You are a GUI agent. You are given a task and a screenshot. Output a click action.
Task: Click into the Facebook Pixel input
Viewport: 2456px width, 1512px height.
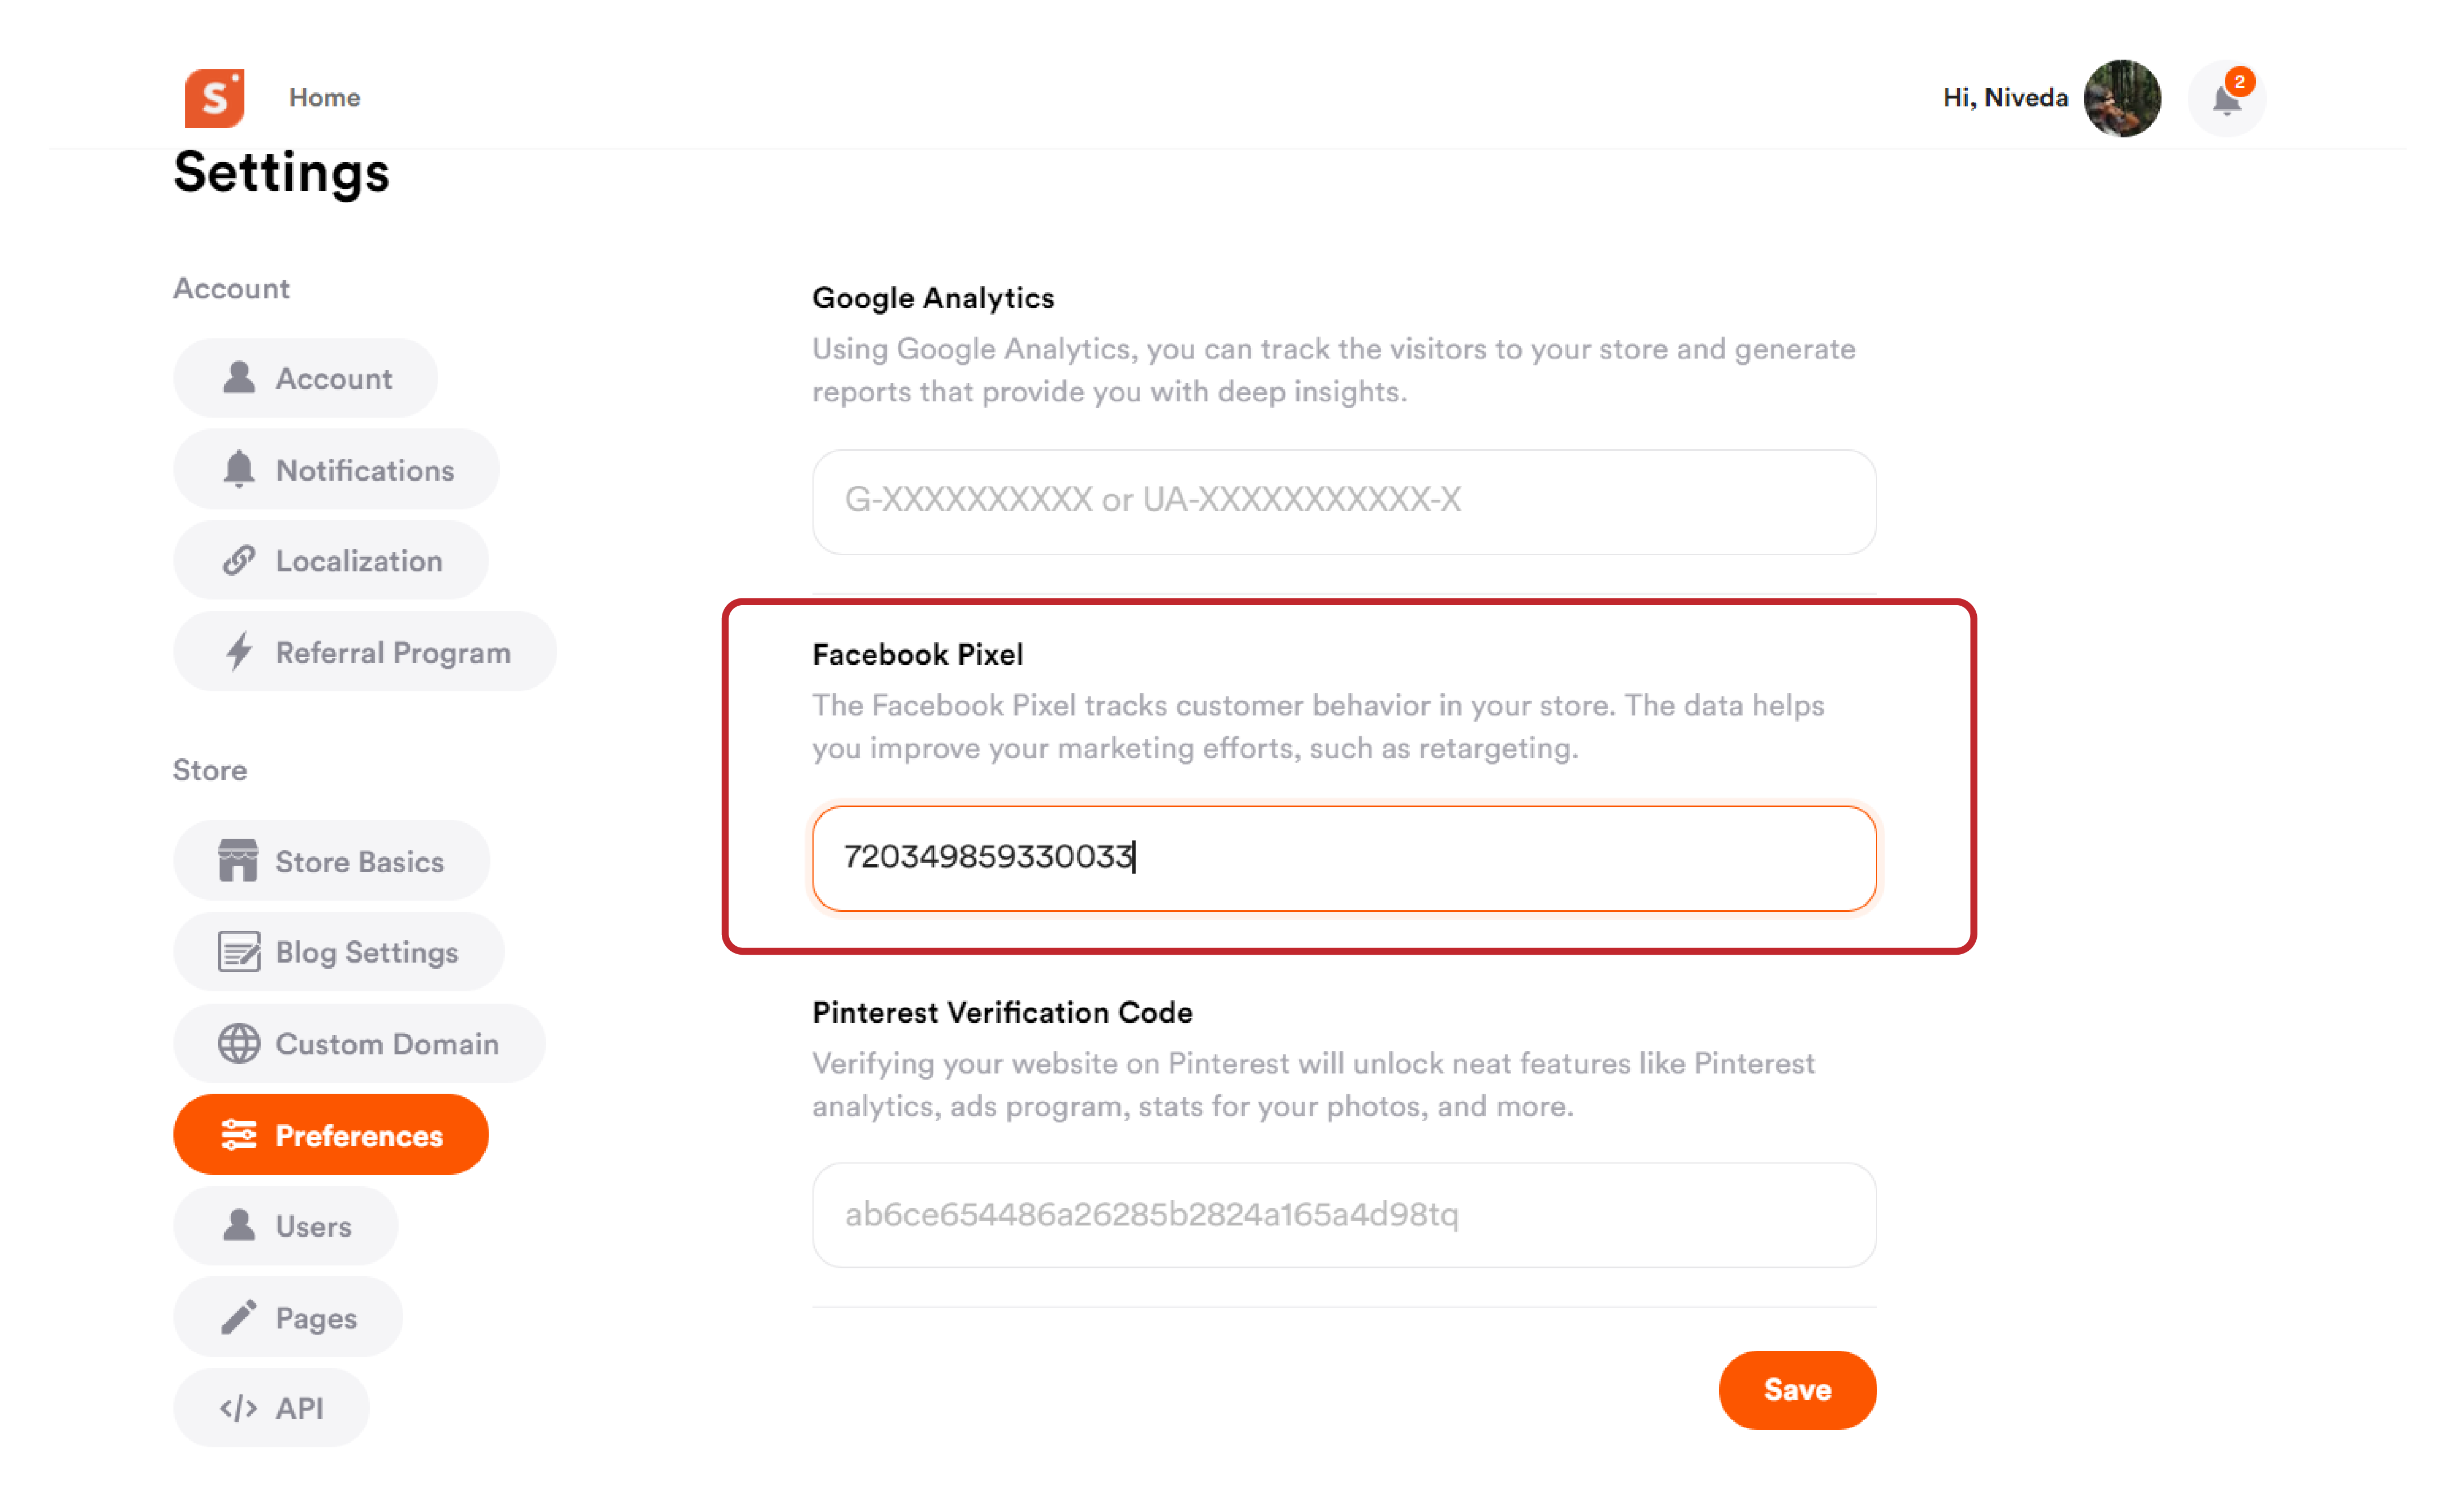[x=1343, y=858]
